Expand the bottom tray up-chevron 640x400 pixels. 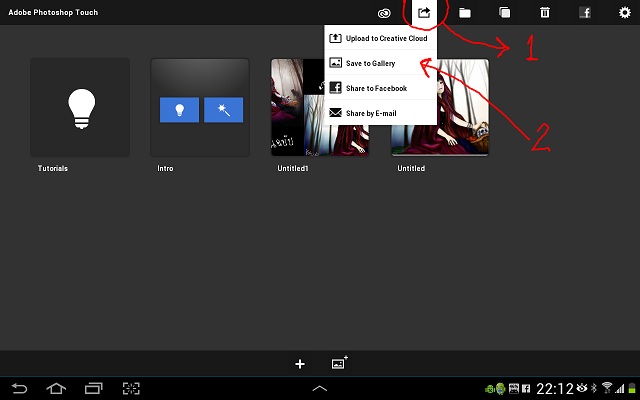pyautogui.click(x=320, y=388)
